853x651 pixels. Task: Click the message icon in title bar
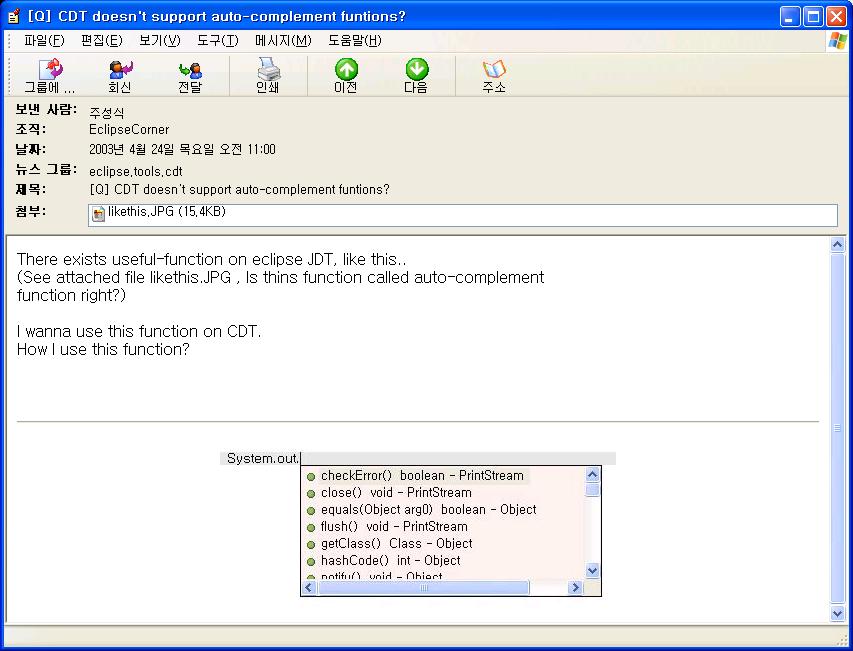click(x=14, y=16)
